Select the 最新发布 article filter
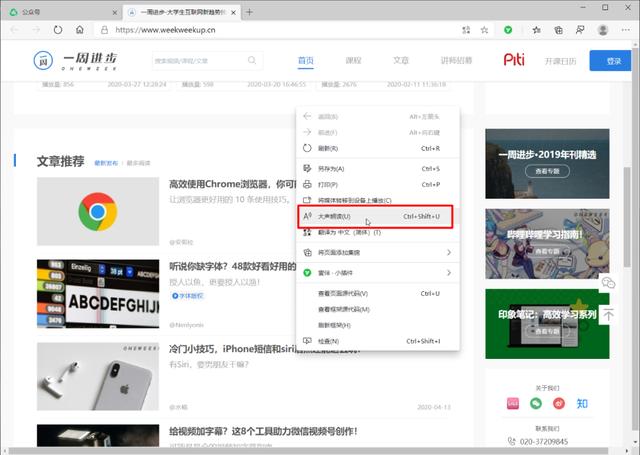The height and width of the screenshot is (455, 640). (x=106, y=163)
